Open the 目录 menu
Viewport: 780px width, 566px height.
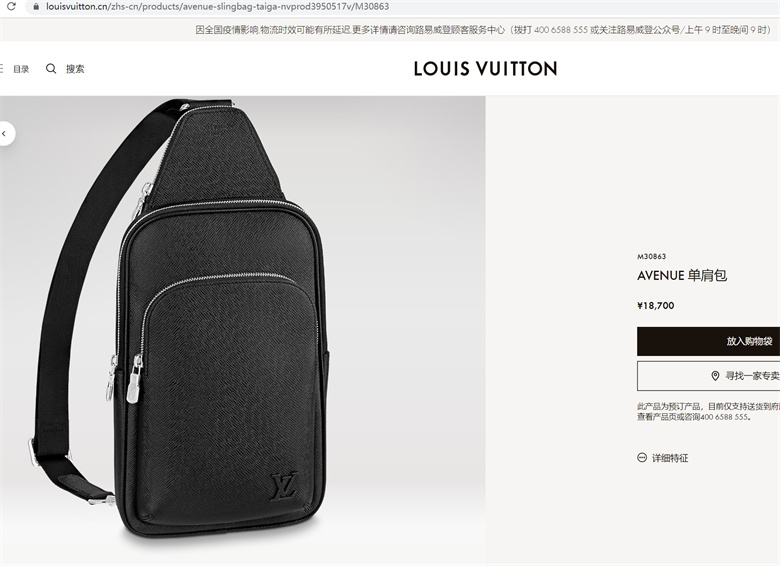click(x=21, y=69)
